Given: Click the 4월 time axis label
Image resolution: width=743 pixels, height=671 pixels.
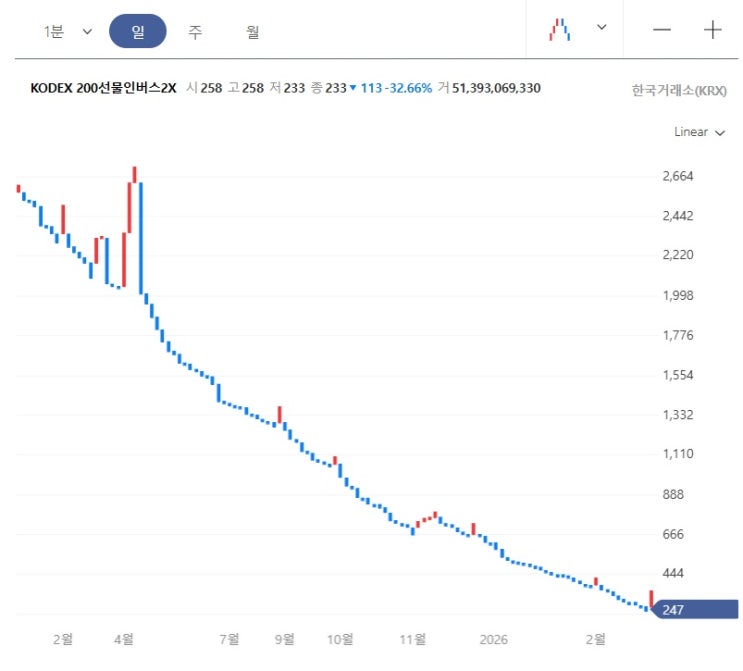Looking at the screenshot, I should pyautogui.click(x=124, y=640).
